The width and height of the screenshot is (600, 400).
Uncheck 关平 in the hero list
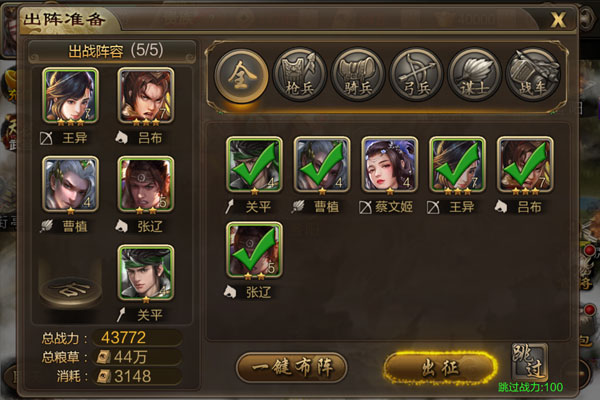254,165
